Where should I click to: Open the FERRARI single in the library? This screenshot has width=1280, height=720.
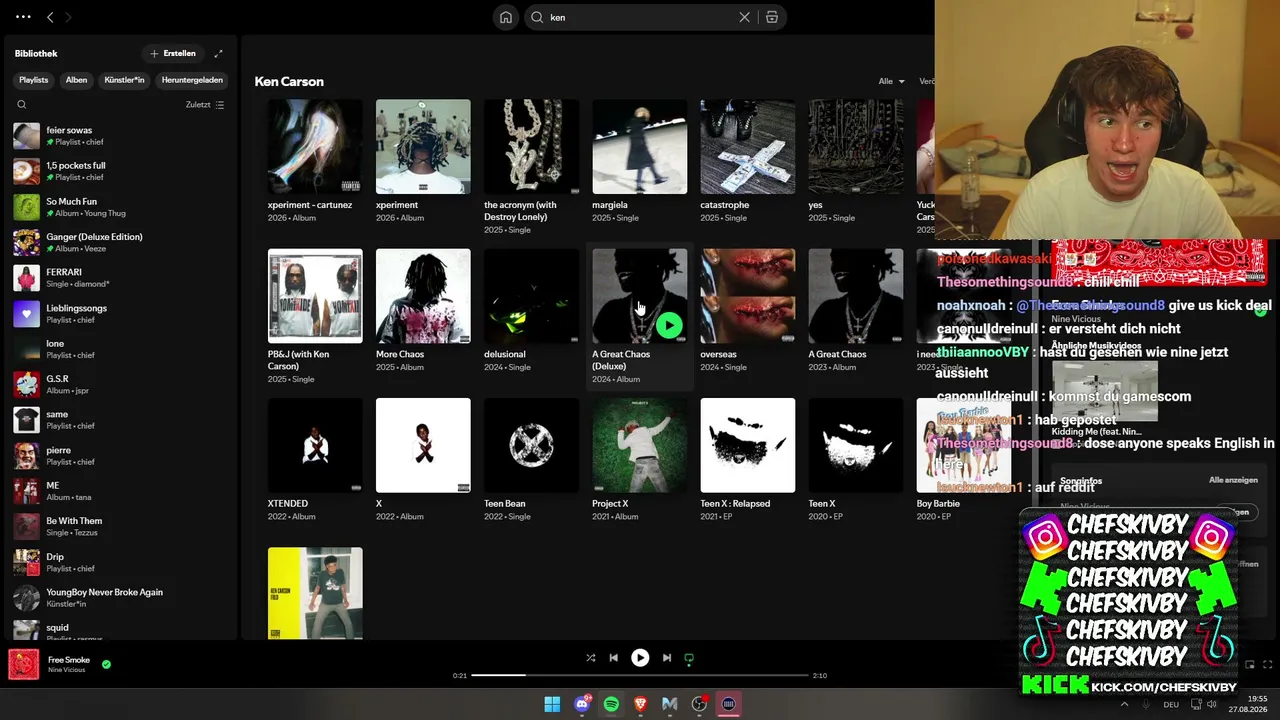[120, 278]
